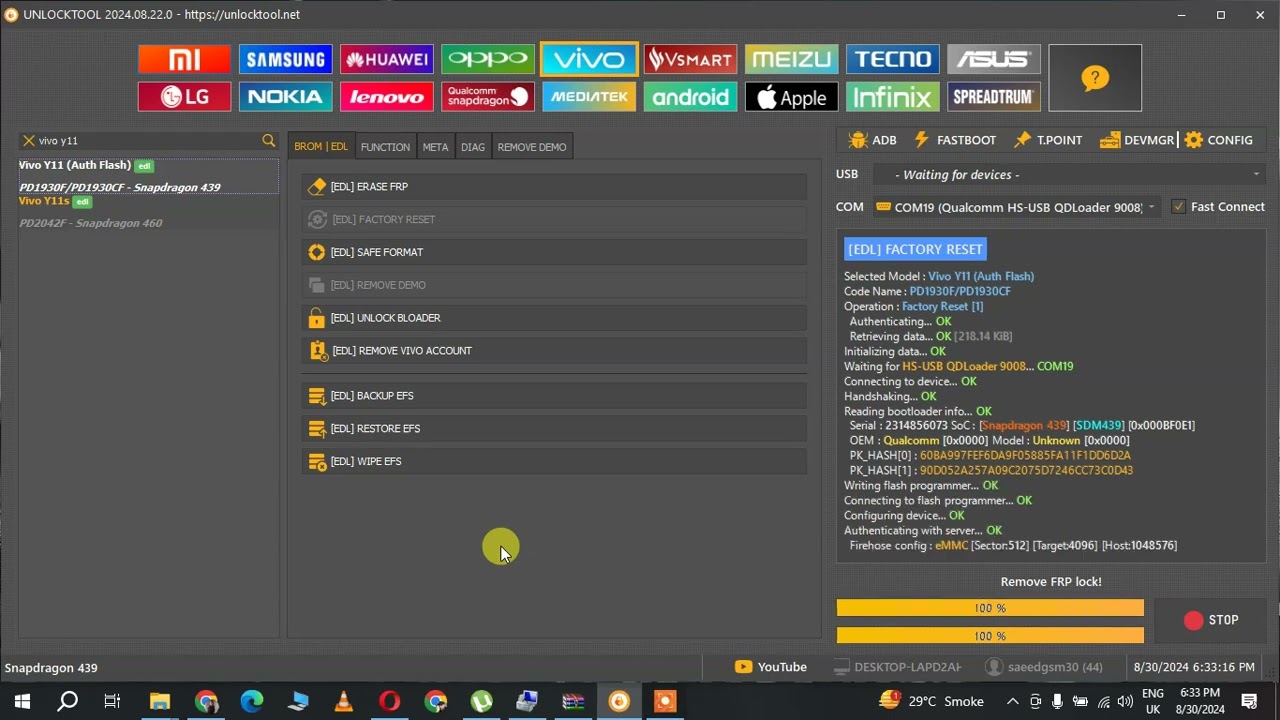Open the Infinix brand tile

(892, 97)
